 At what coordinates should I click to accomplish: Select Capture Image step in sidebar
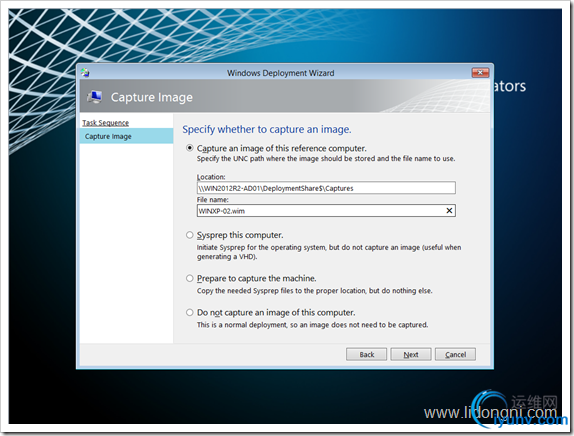(x=126, y=136)
